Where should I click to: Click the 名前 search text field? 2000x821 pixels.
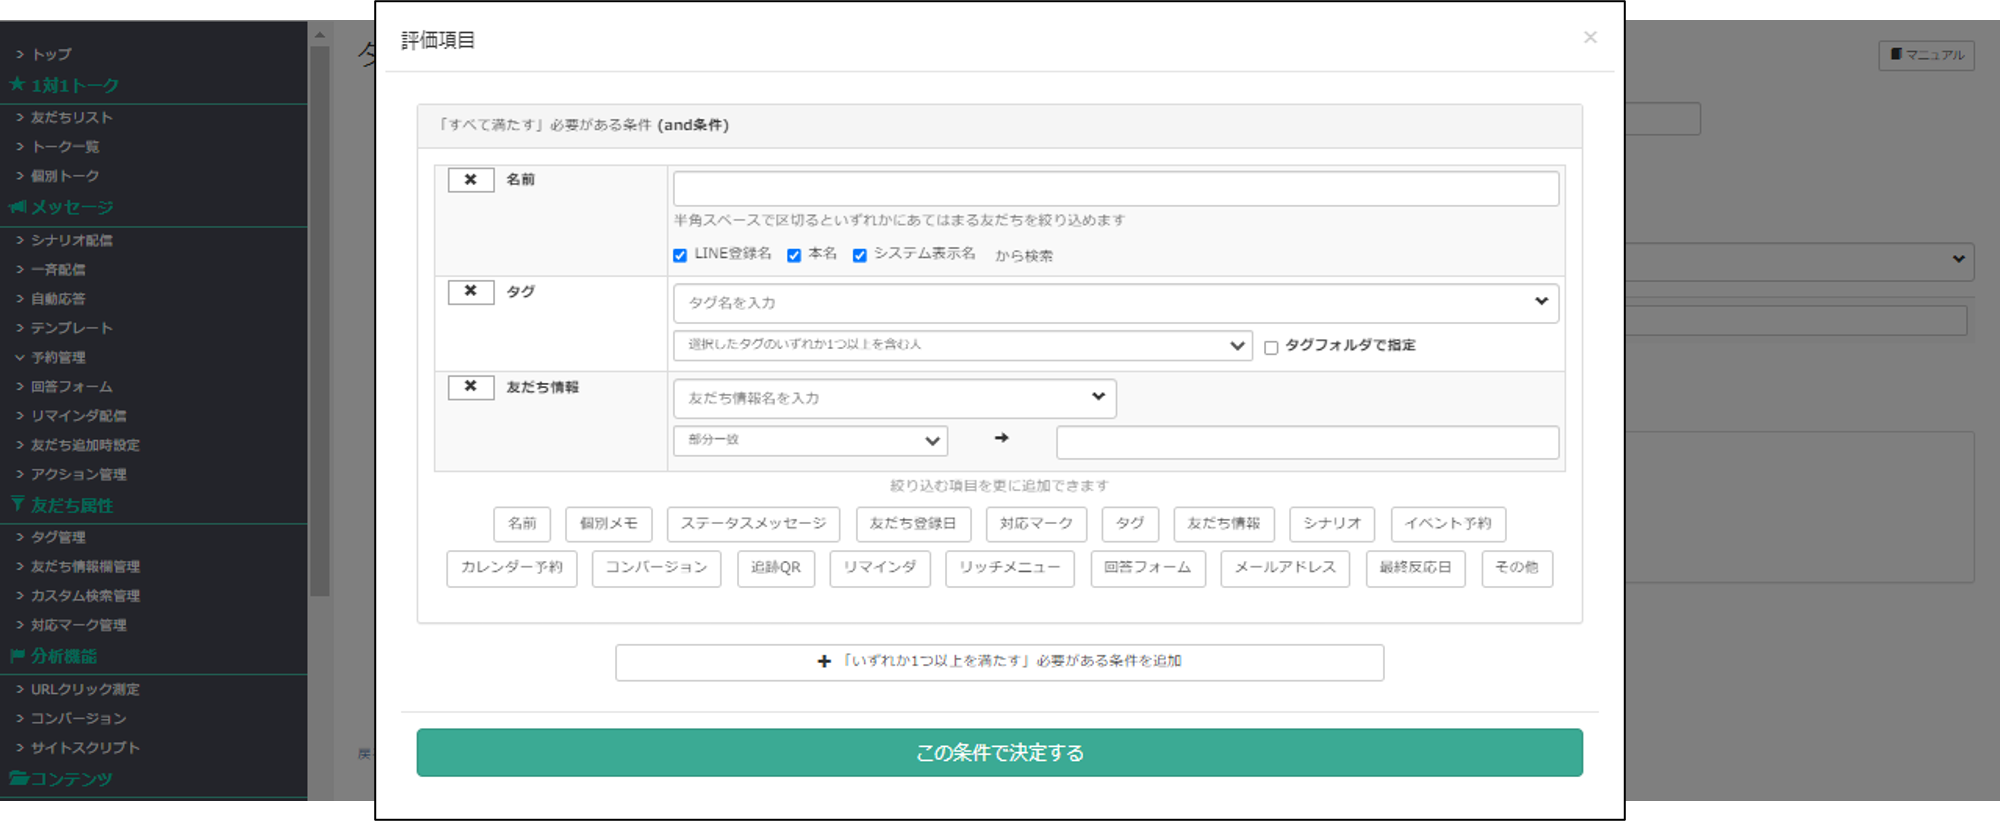1115,189
